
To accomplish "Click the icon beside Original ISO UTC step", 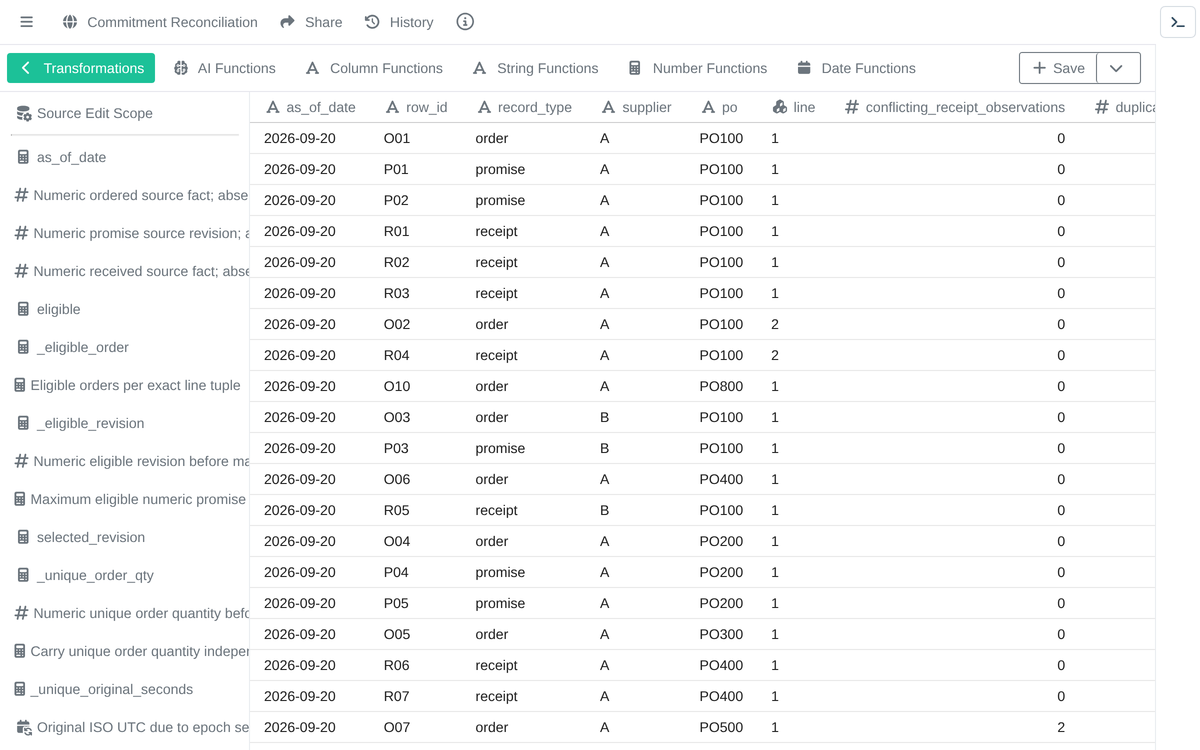I will pos(23,727).
